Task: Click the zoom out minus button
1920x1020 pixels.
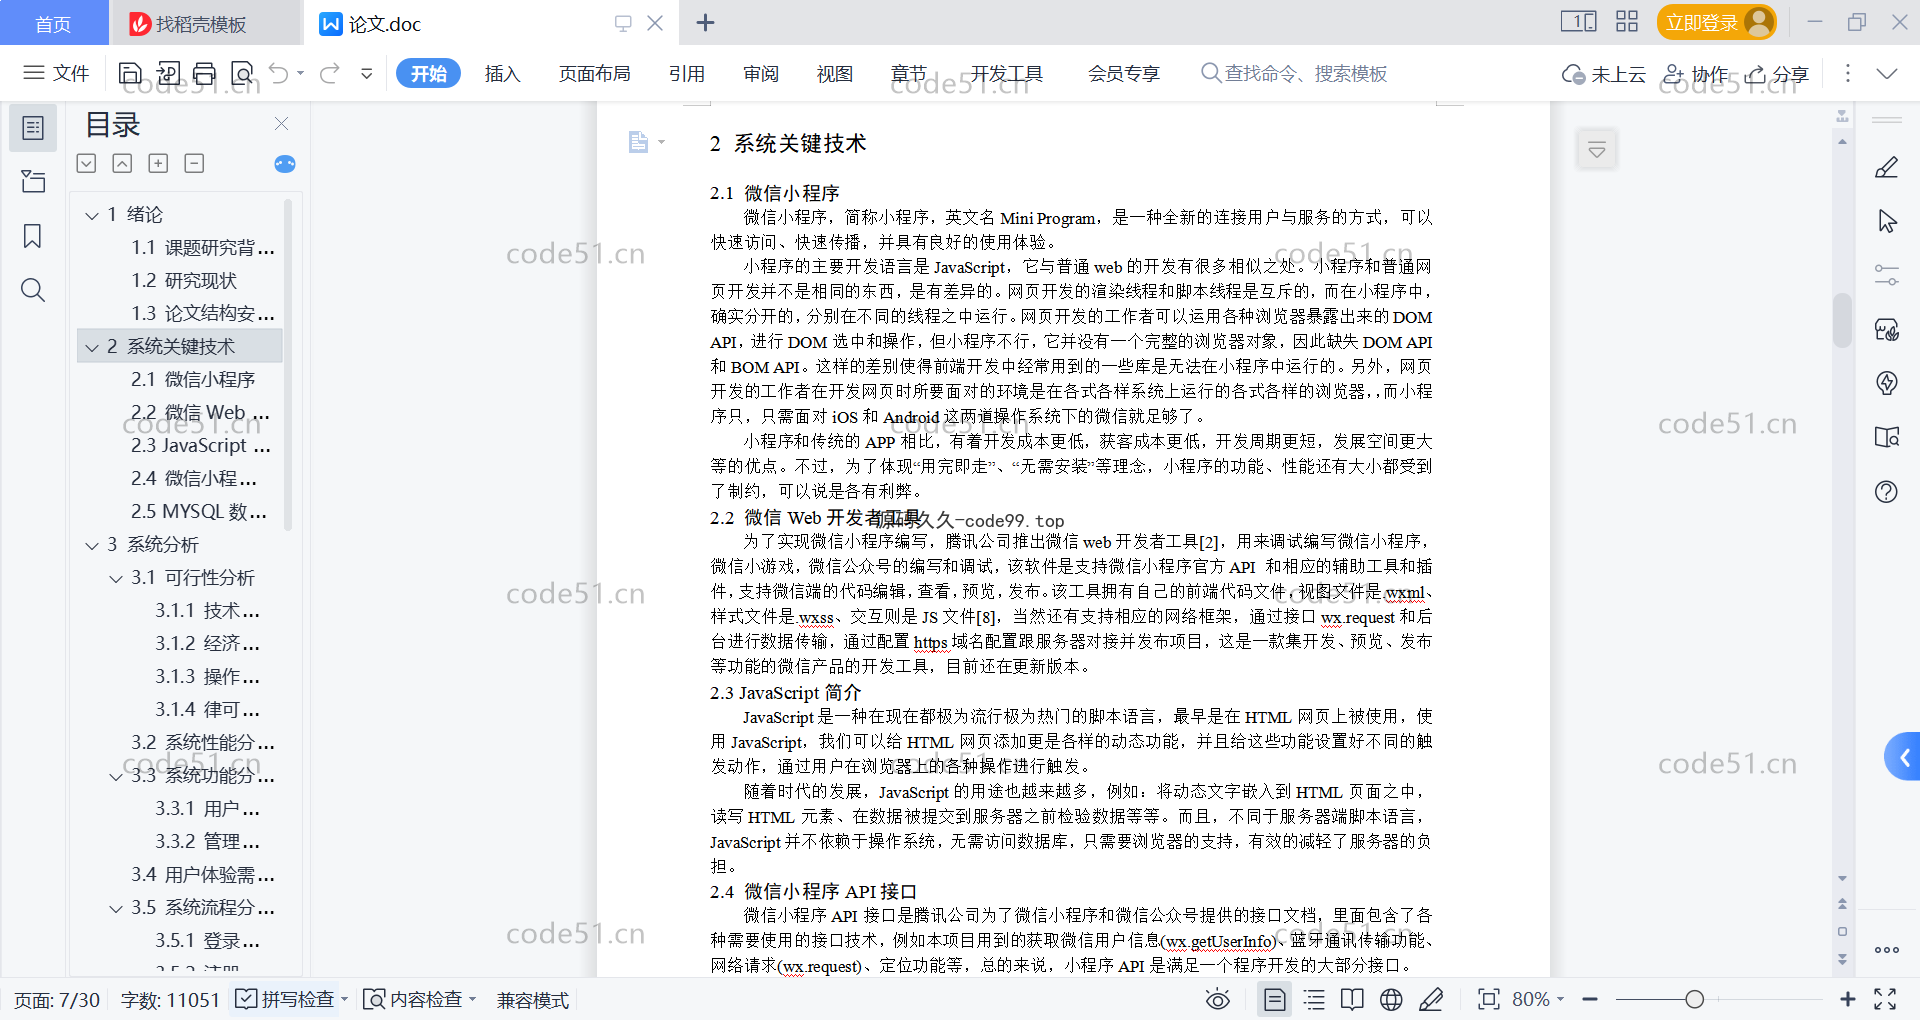Action: point(1590,999)
